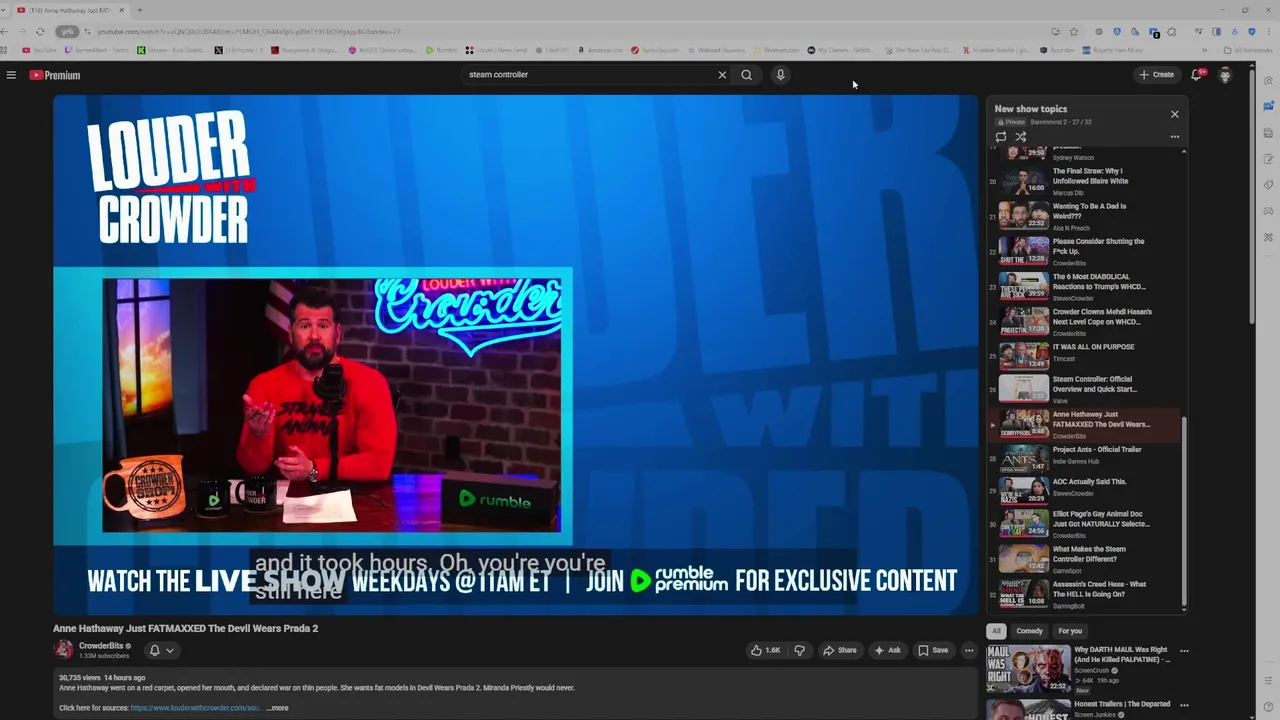Reload the browser page
Screen dimensions: 1280x720
click(x=40, y=32)
